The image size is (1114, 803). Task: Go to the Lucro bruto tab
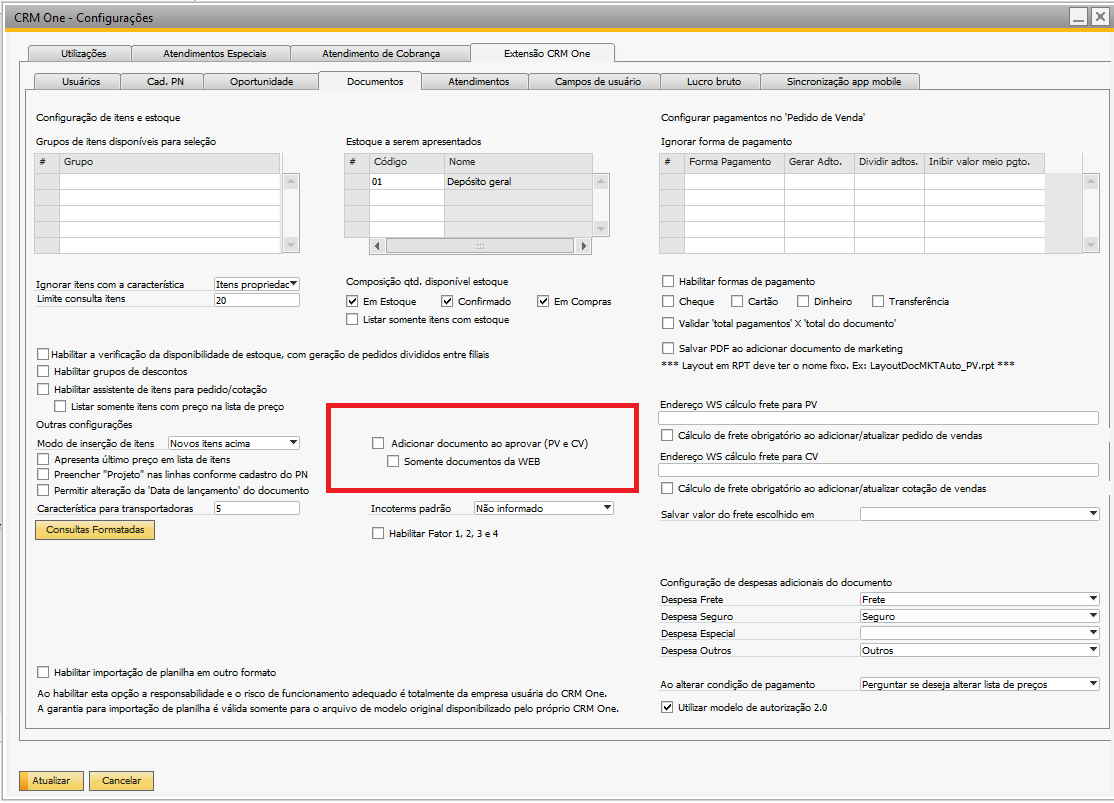click(714, 82)
